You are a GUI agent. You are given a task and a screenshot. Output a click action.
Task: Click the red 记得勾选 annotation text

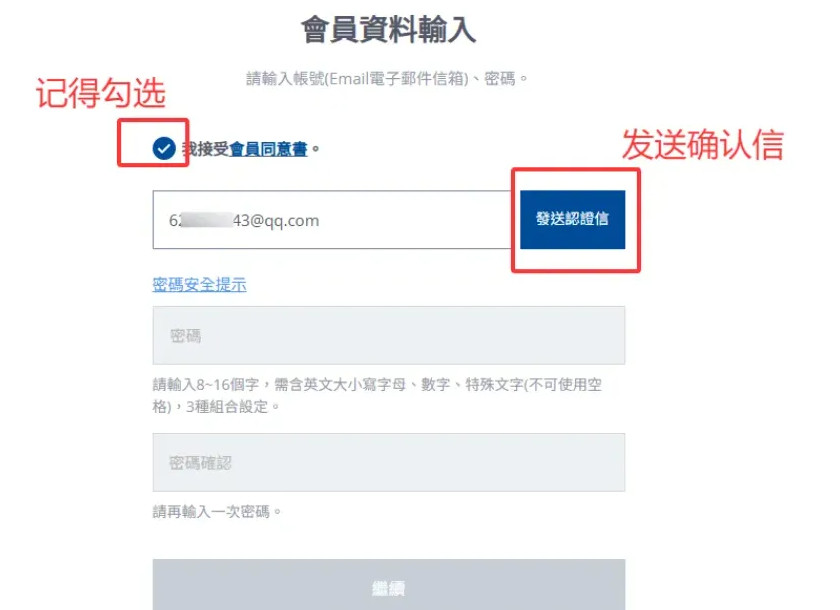(101, 93)
